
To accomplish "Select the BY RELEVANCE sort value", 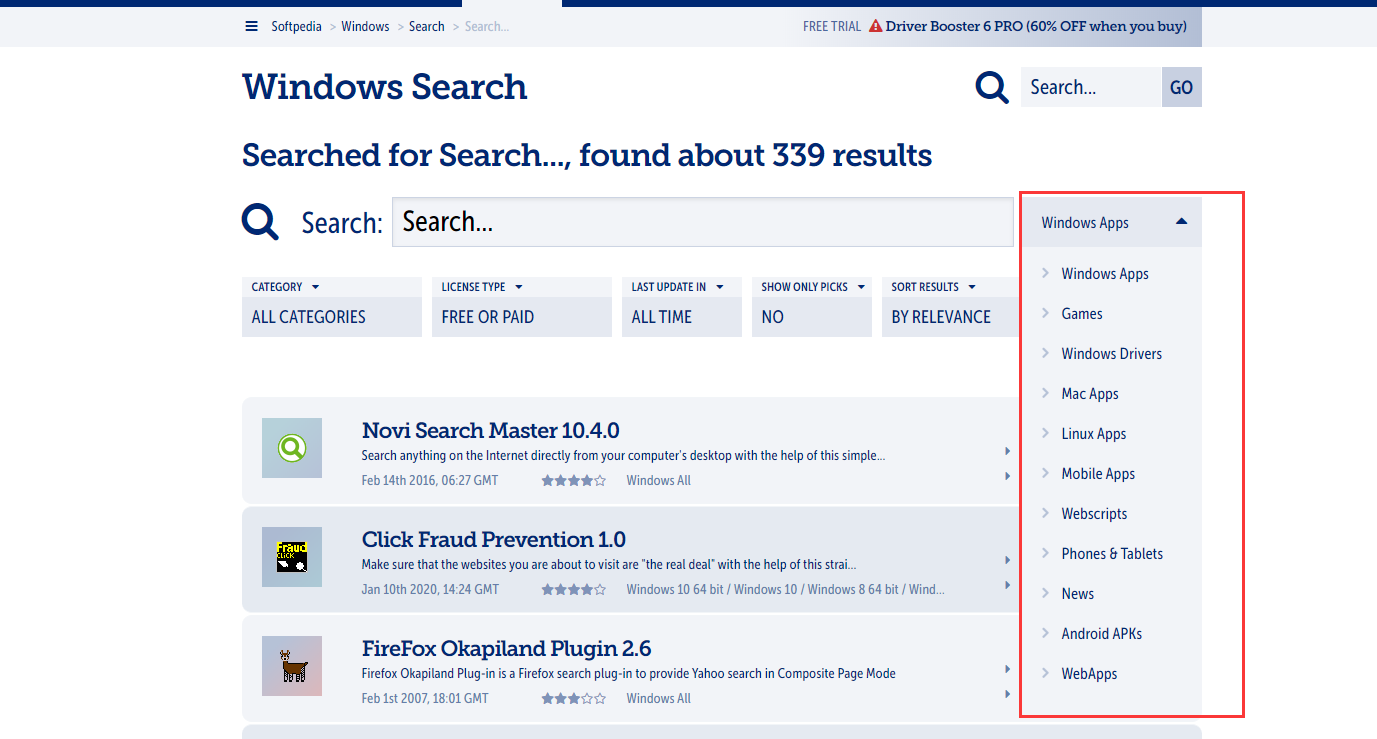I will point(950,317).
